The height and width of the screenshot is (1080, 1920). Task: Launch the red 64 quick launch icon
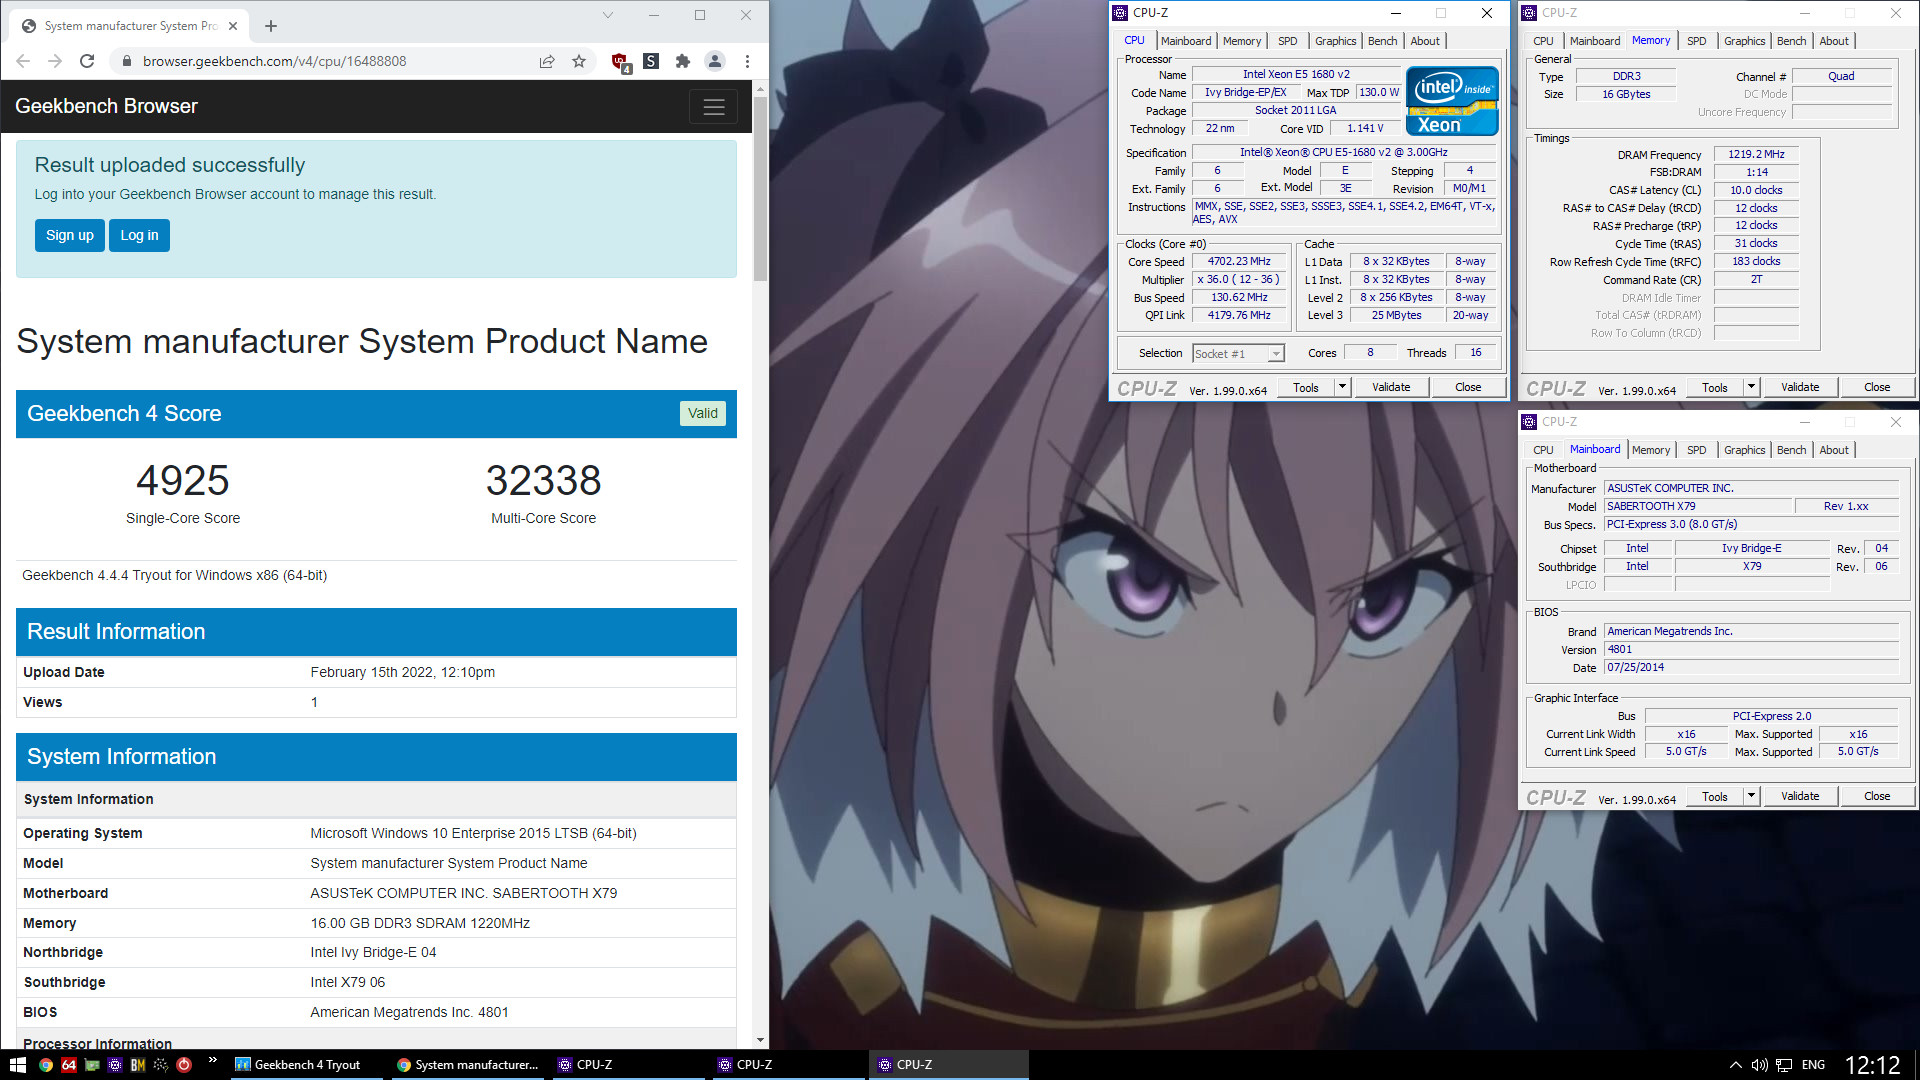(69, 1065)
